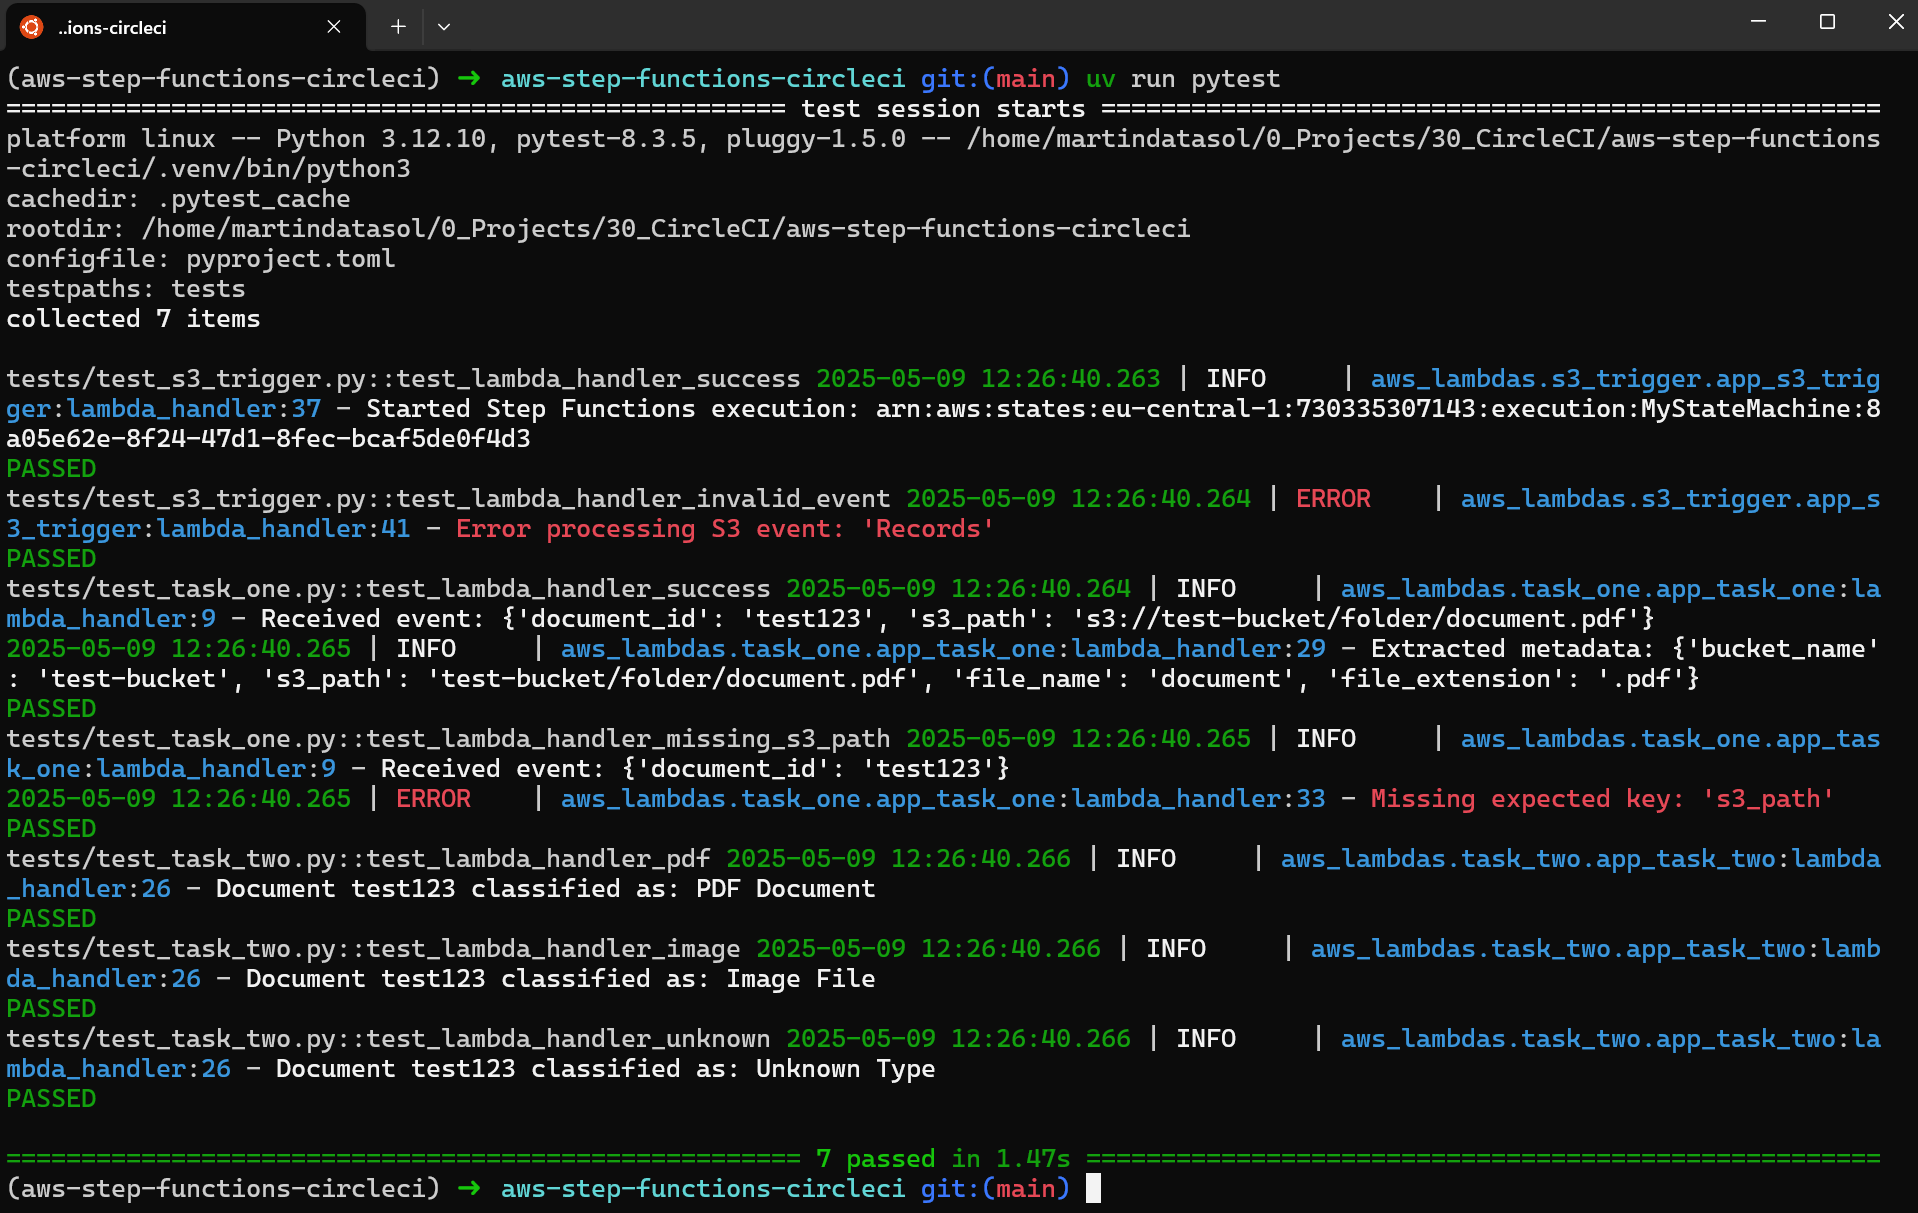Screen dimensions: 1918x1213
Task: Close the ..ions-circleci tab via its X icon
Action: pyautogui.click(x=333, y=27)
